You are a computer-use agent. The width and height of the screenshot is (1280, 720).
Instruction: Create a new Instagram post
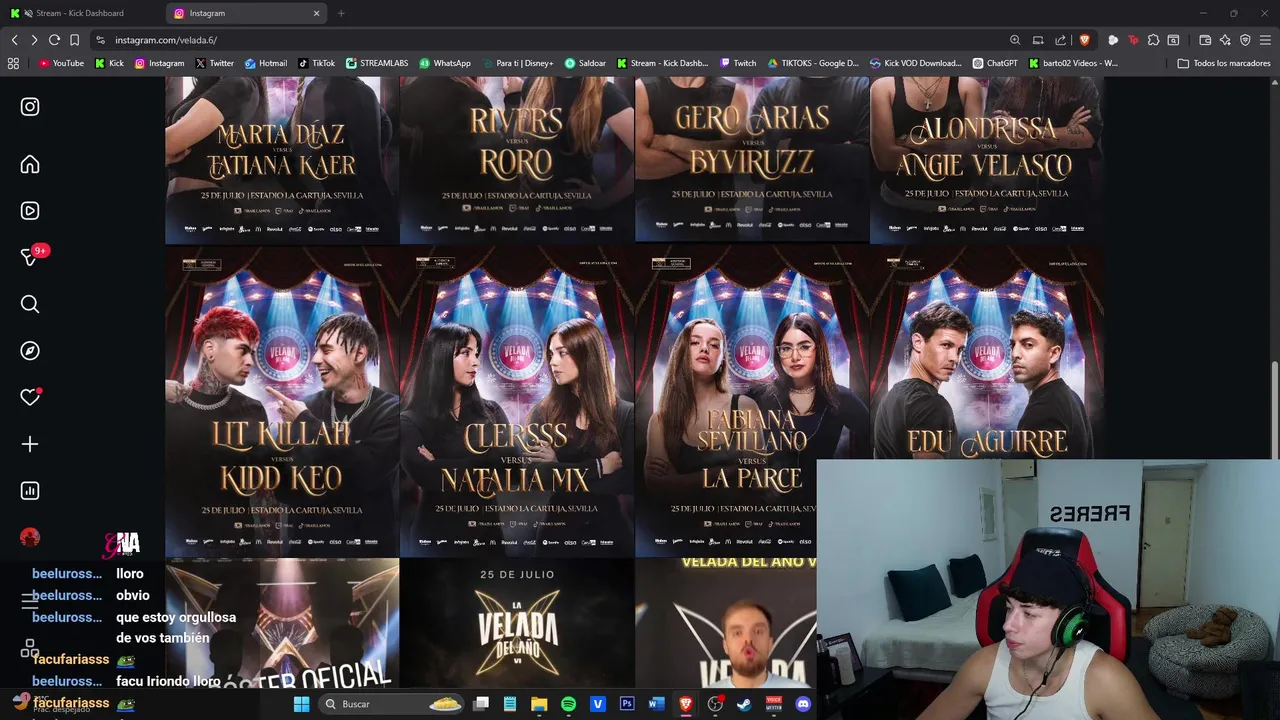click(x=30, y=444)
